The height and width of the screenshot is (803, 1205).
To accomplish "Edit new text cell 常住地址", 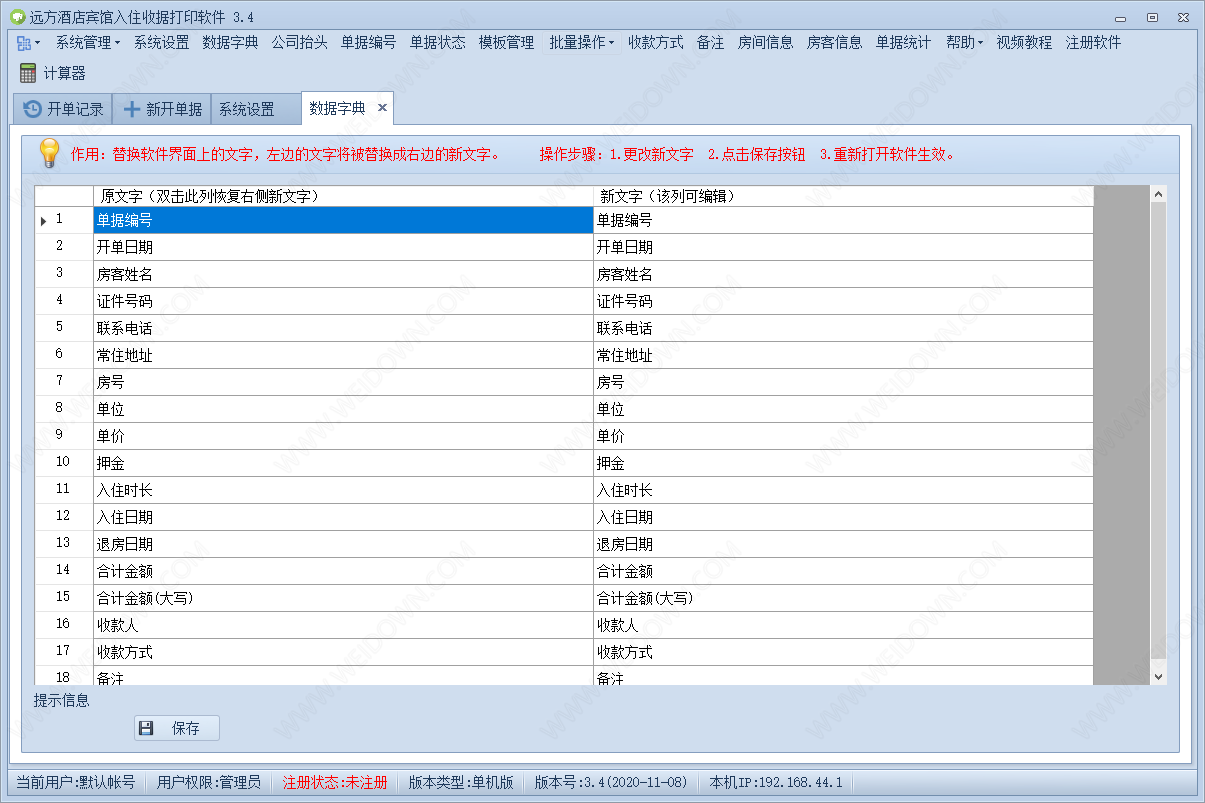I will (843, 355).
